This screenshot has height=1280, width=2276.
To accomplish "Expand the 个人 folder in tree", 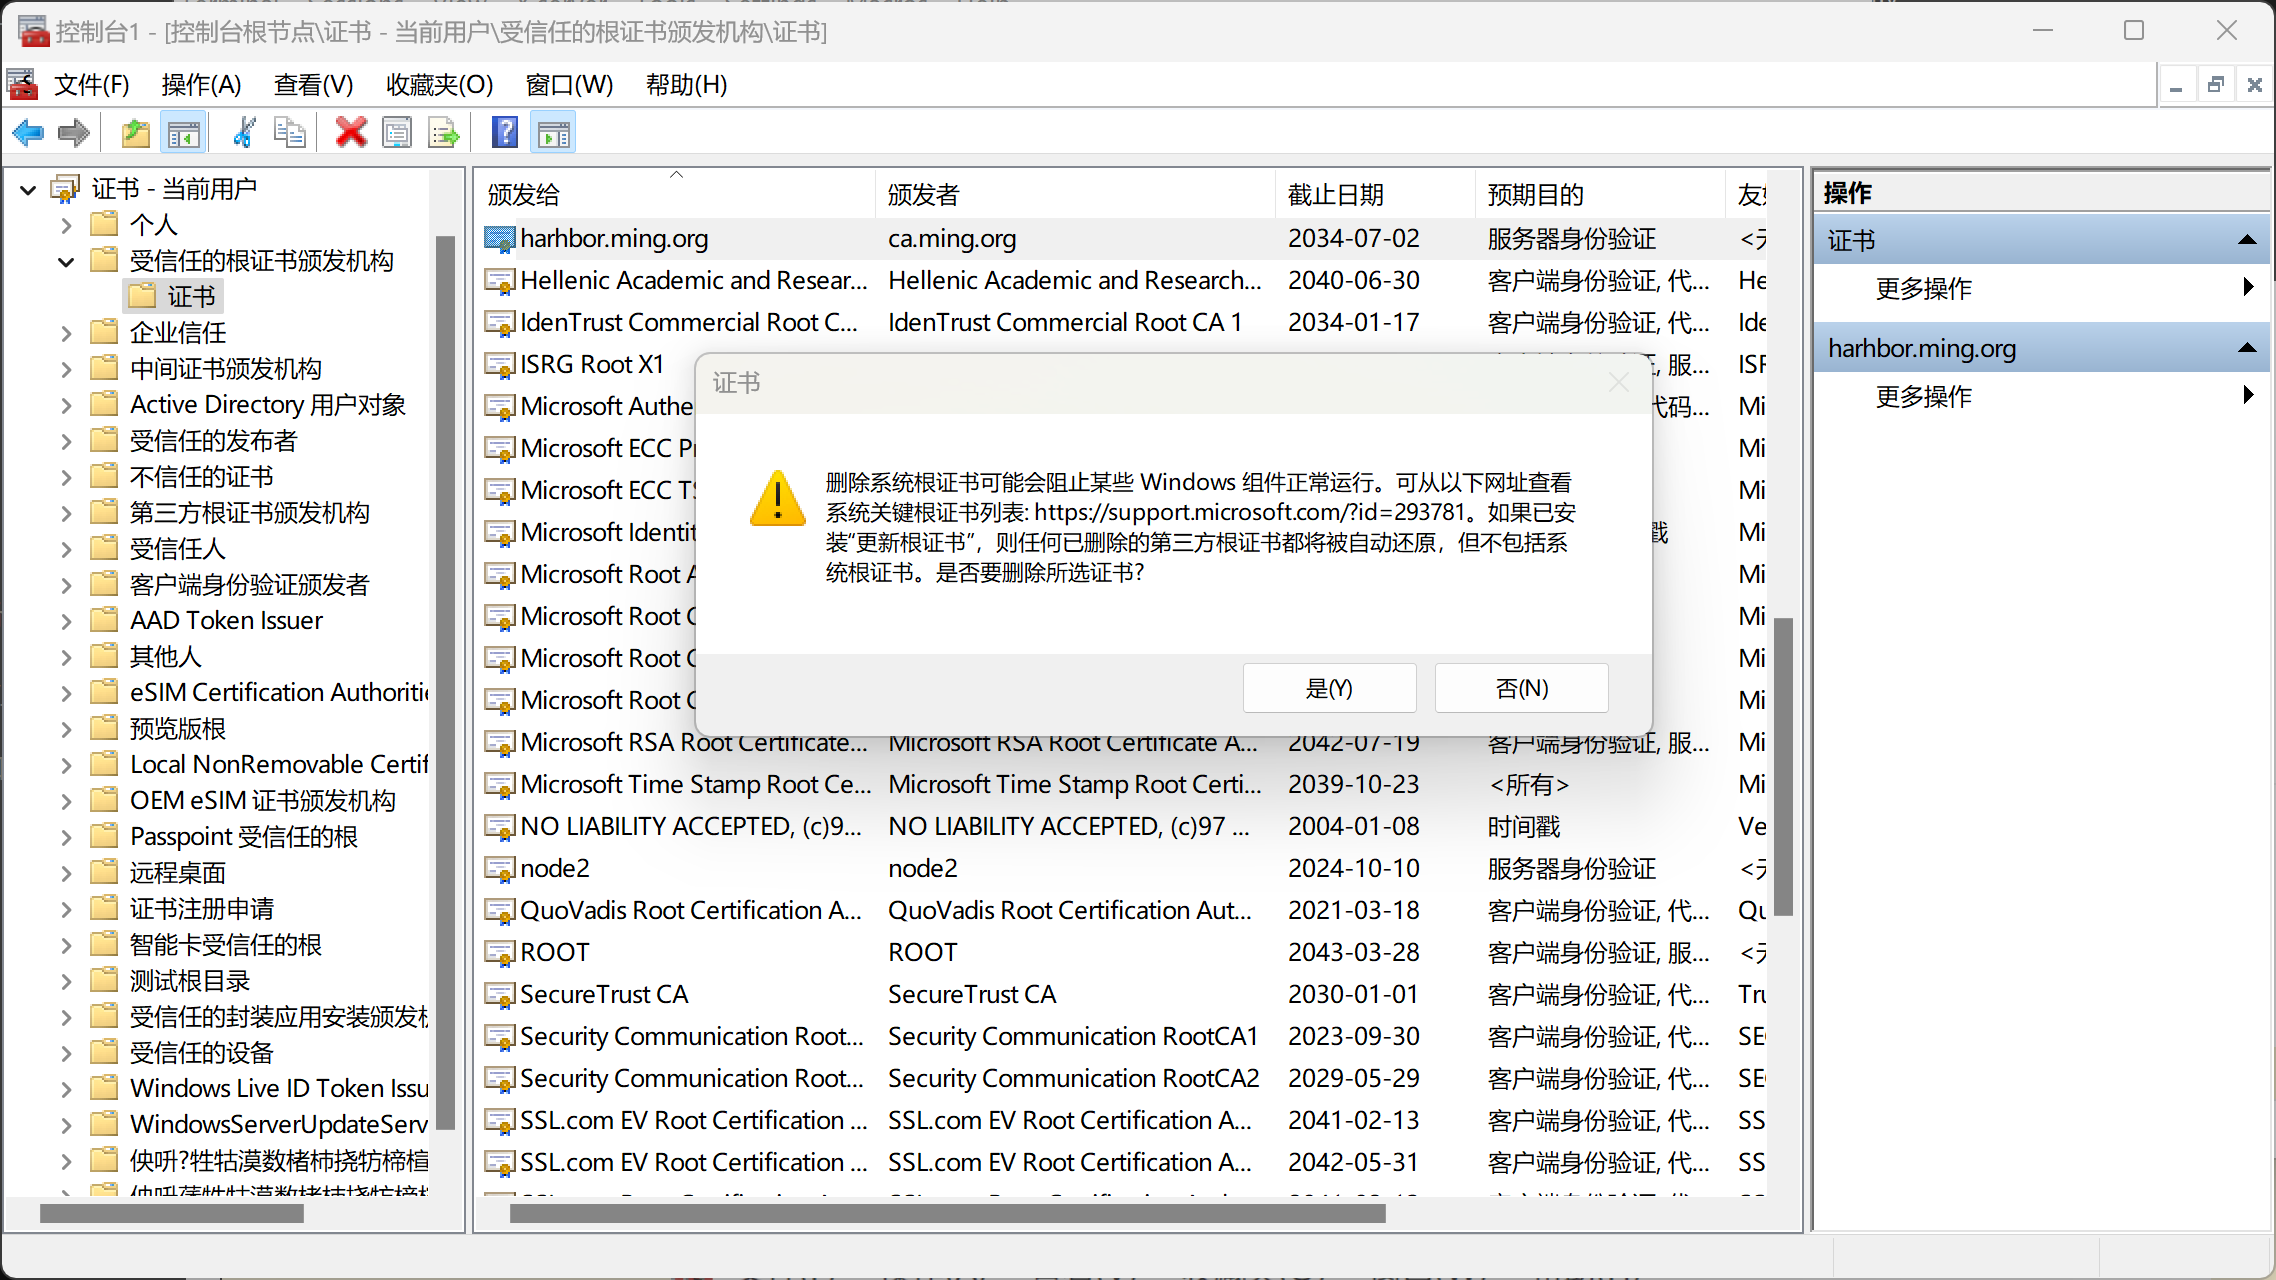I will coord(66,226).
